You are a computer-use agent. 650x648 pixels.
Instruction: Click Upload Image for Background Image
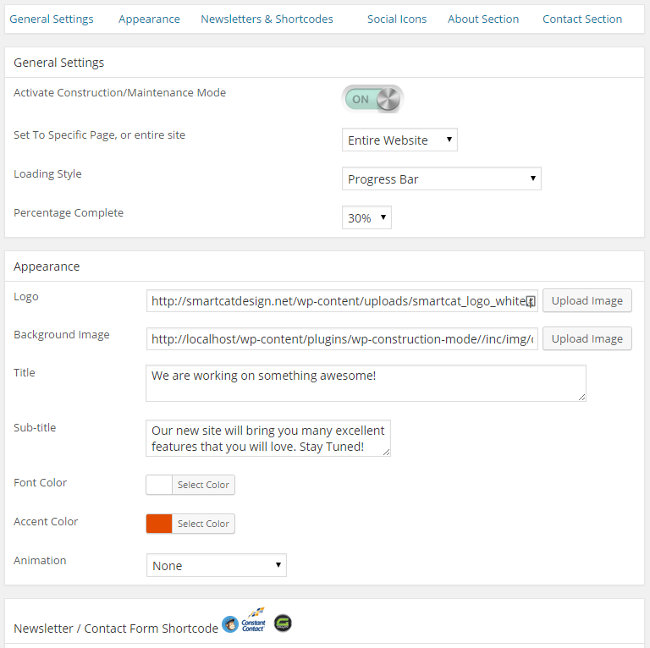click(x=587, y=339)
